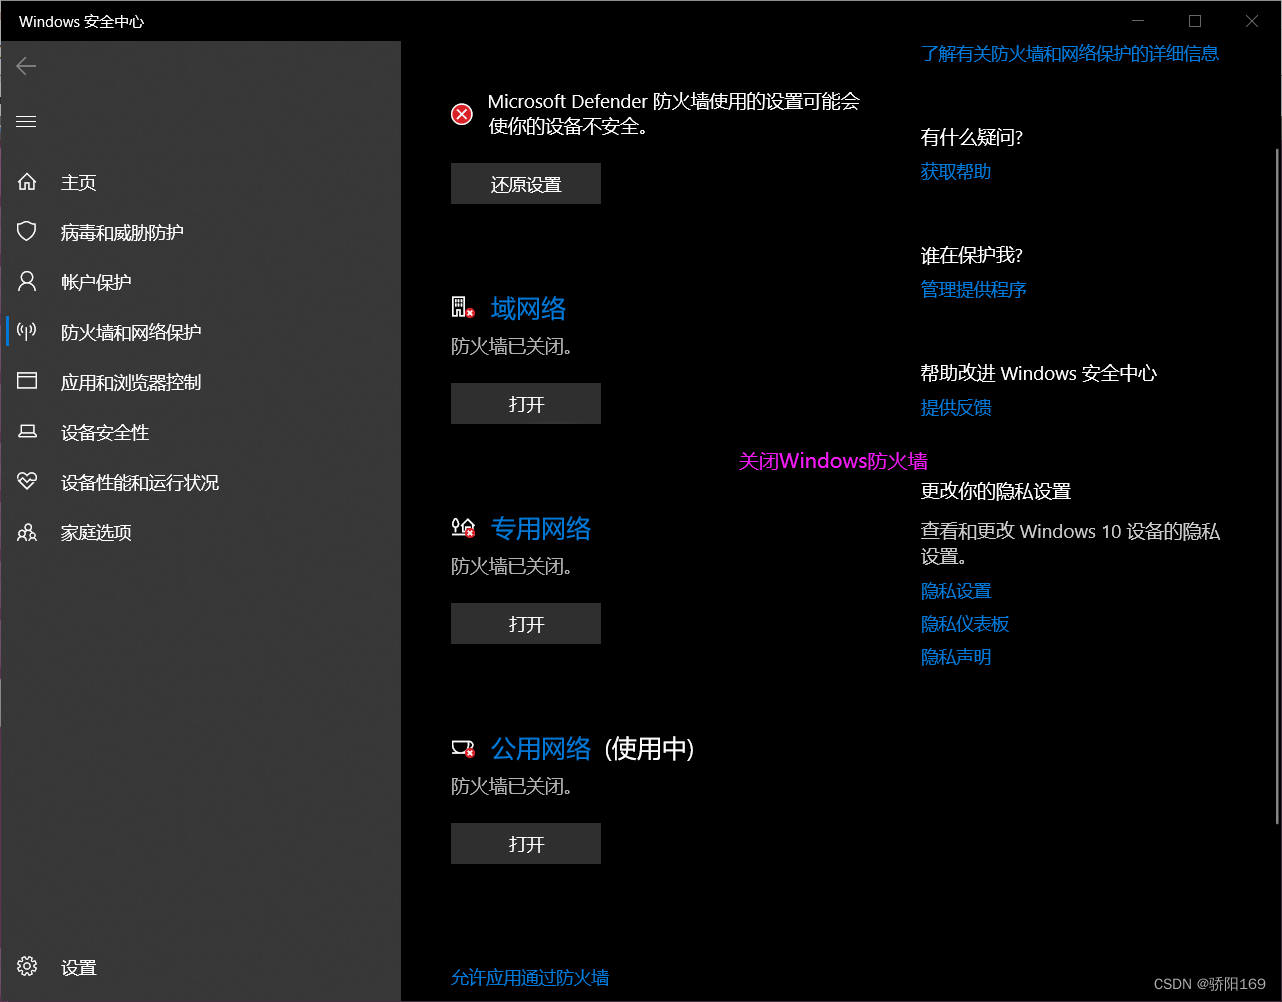Click the Windows 安全中心 window title

click(82, 21)
